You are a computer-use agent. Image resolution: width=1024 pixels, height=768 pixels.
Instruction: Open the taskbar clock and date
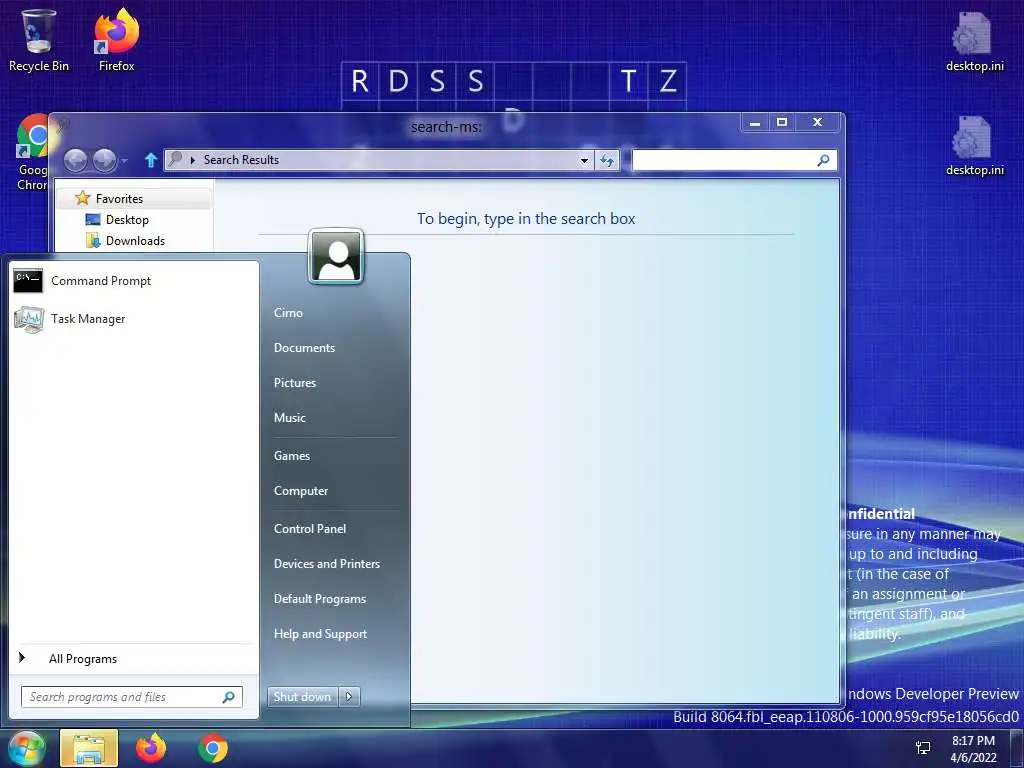click(973, 748)
